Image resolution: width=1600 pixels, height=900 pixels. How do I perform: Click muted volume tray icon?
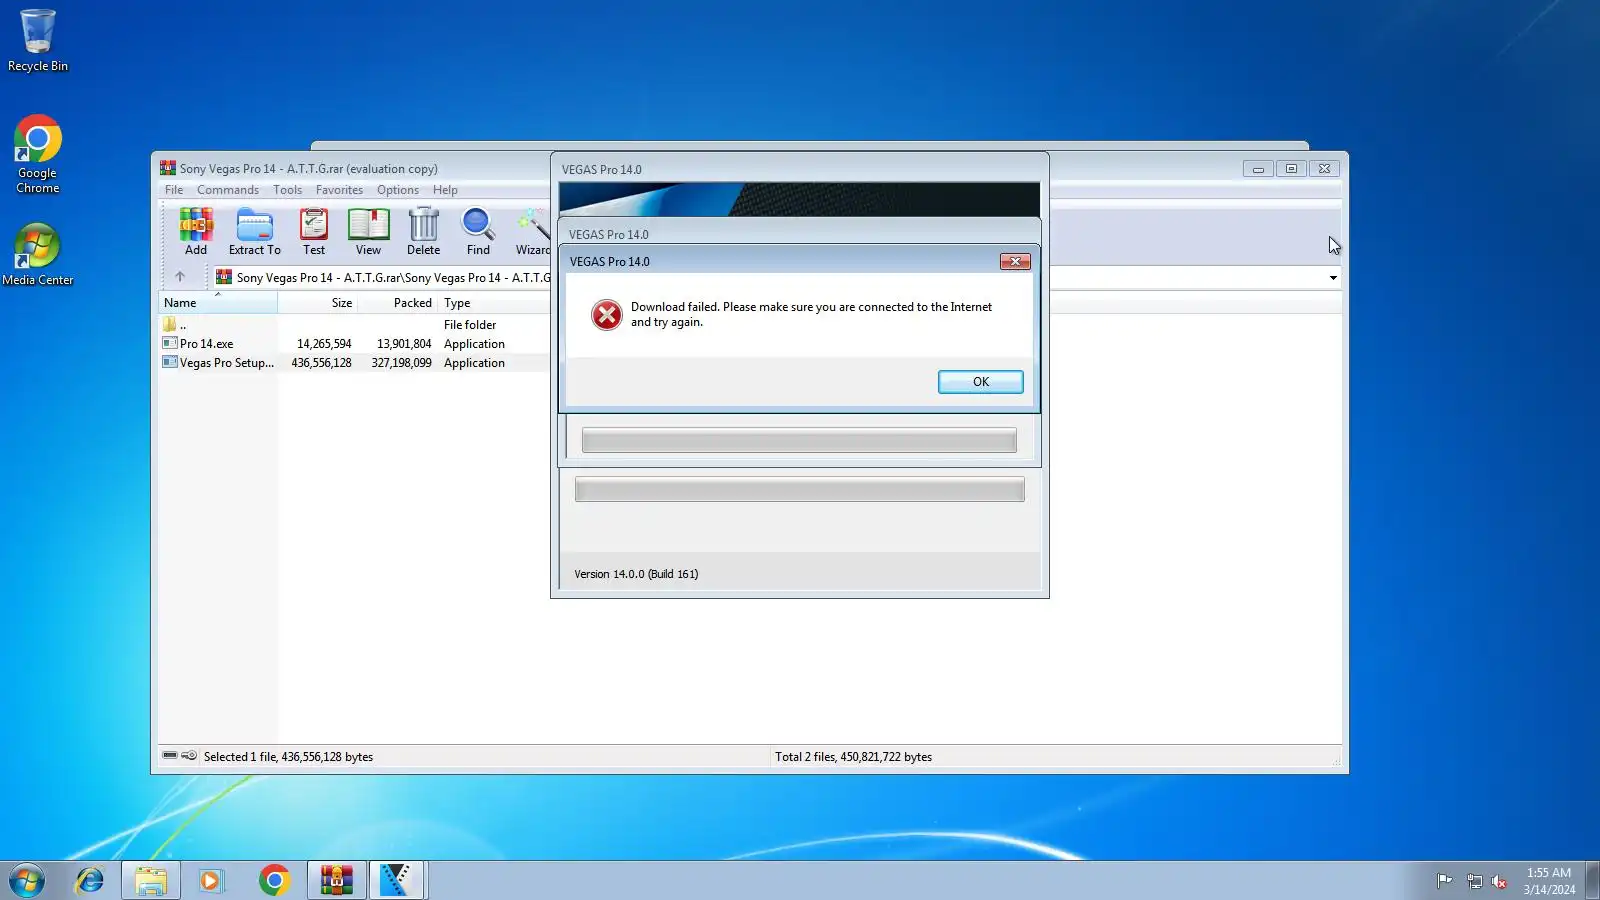(x=1499, y=881)
